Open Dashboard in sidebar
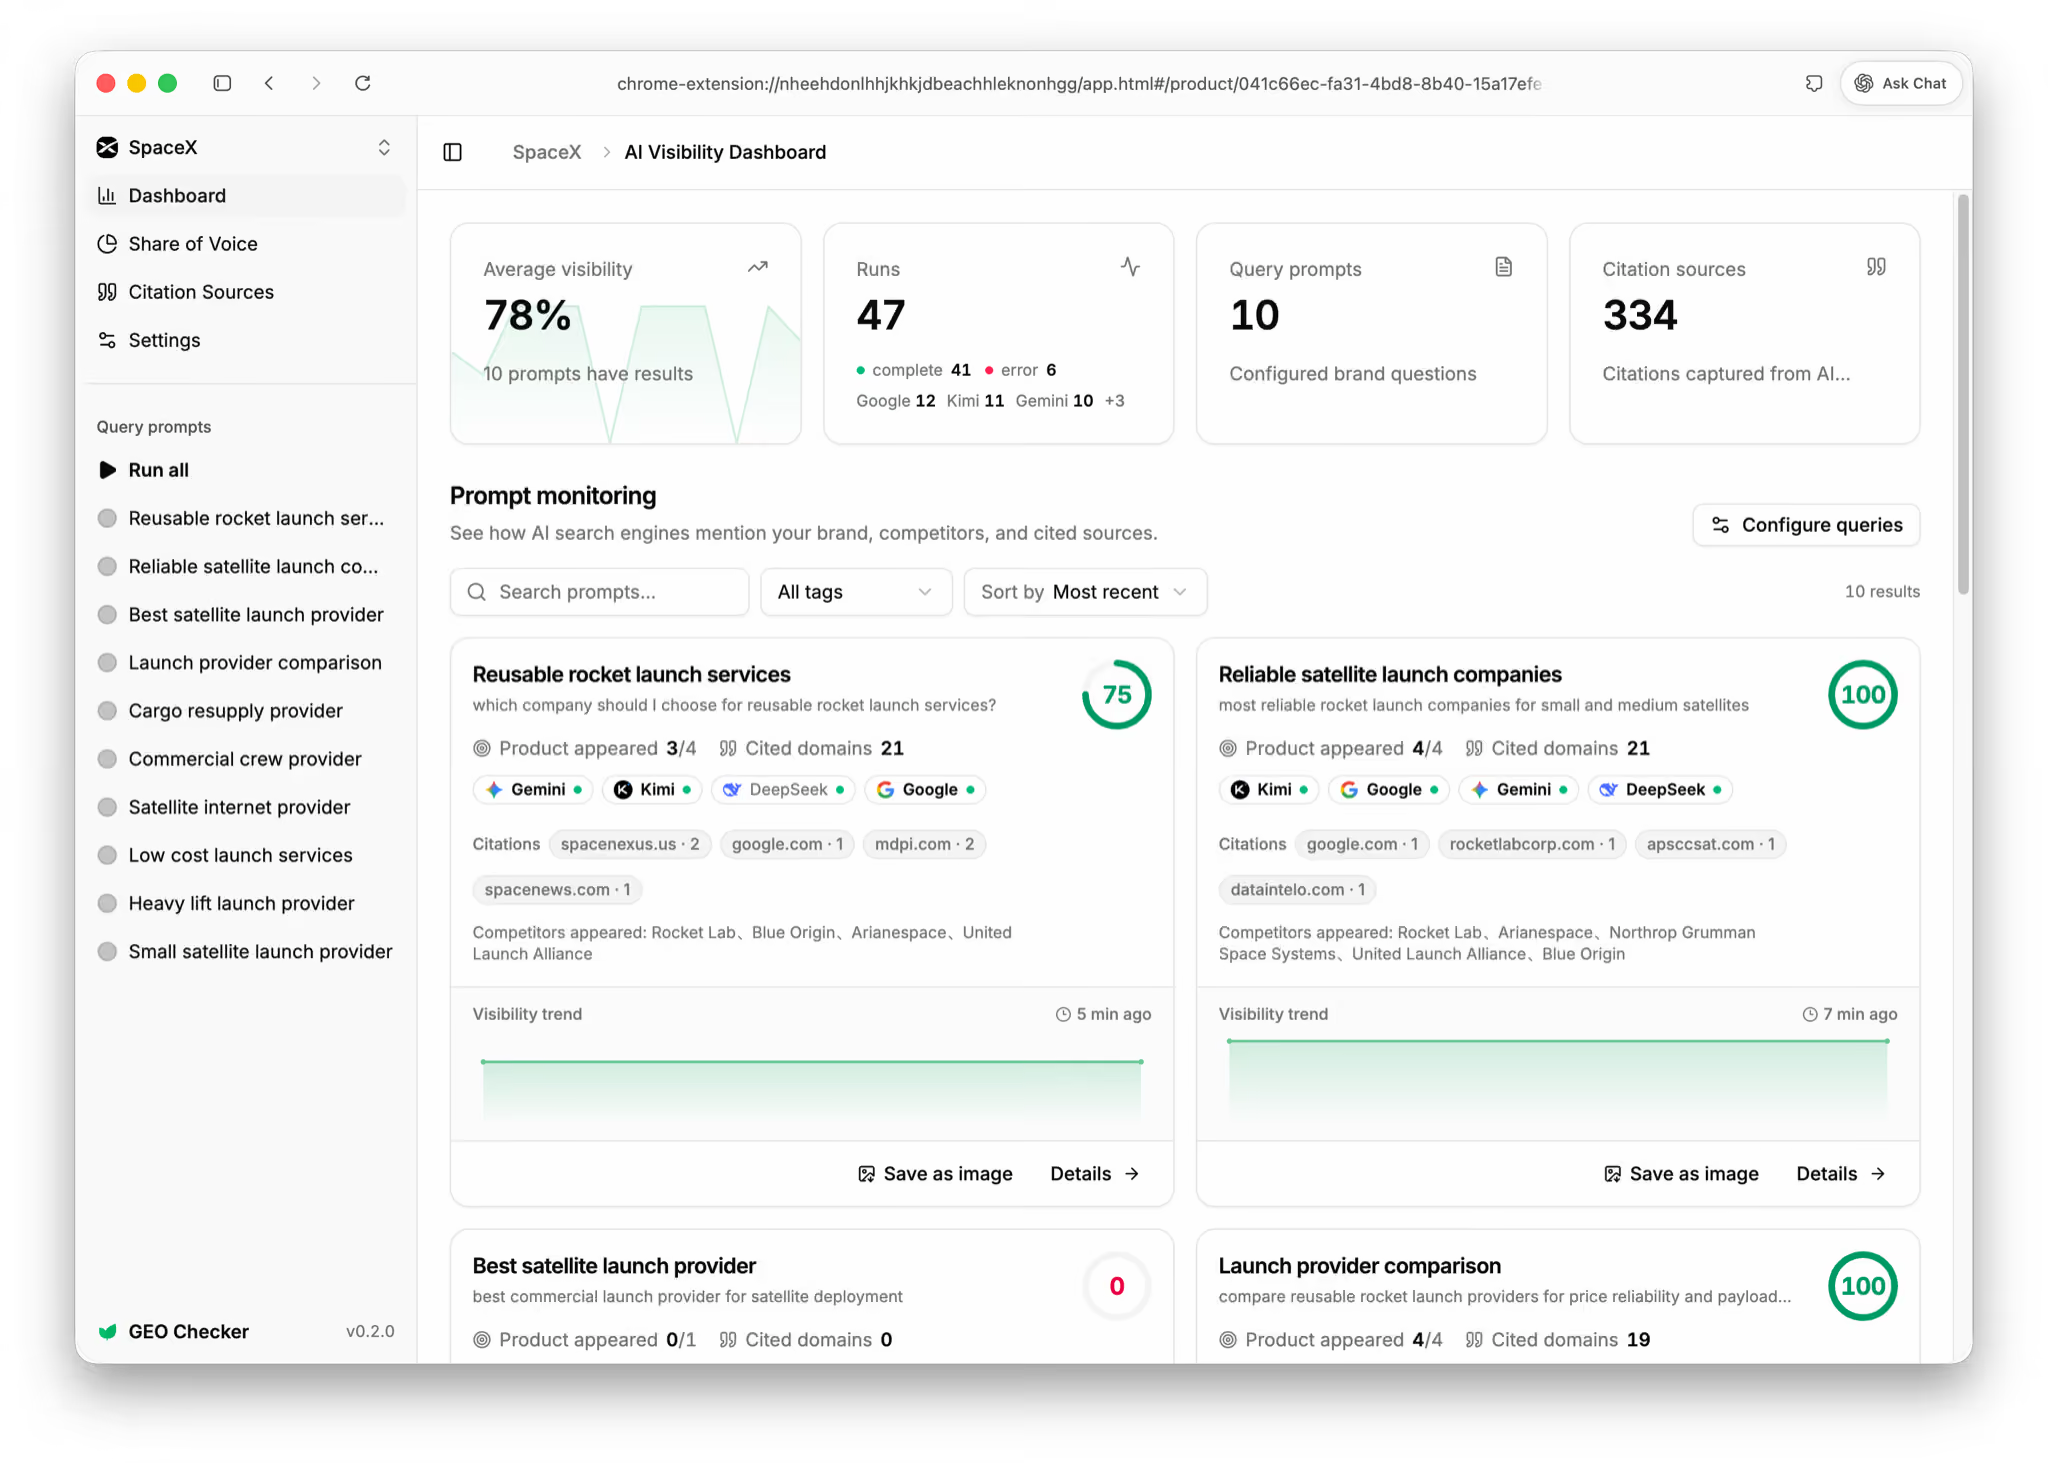The width and height of the screenshot is (2048, 1463). [x=246, y=196]
